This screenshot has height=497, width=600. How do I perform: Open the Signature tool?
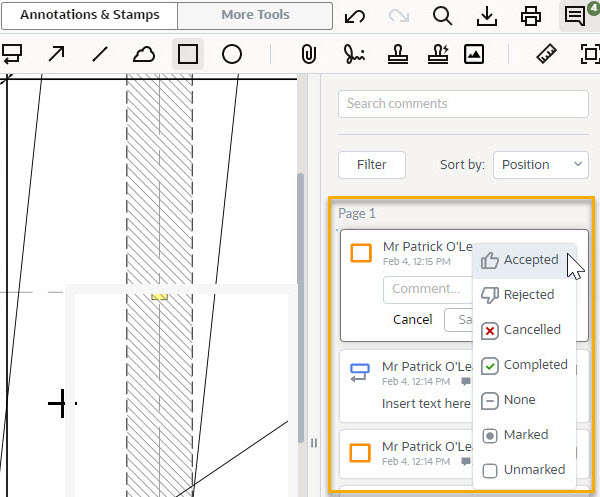coord(352,54)
